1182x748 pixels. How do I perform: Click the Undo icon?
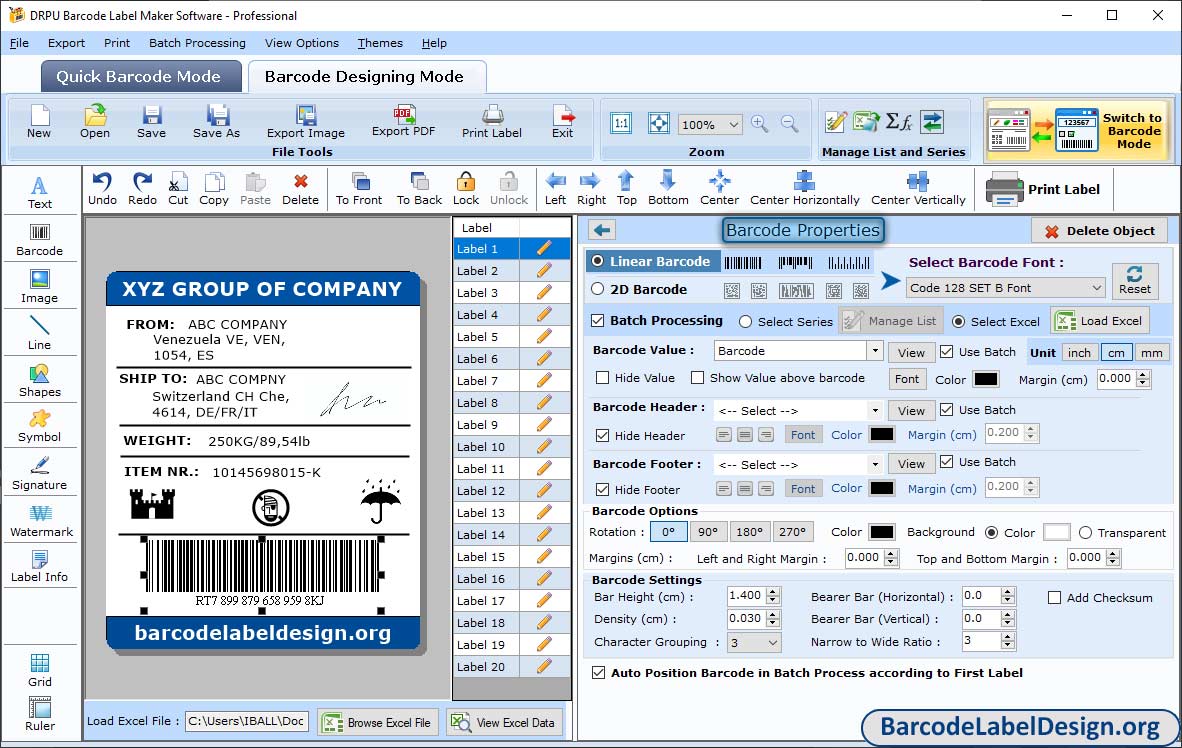102,189
